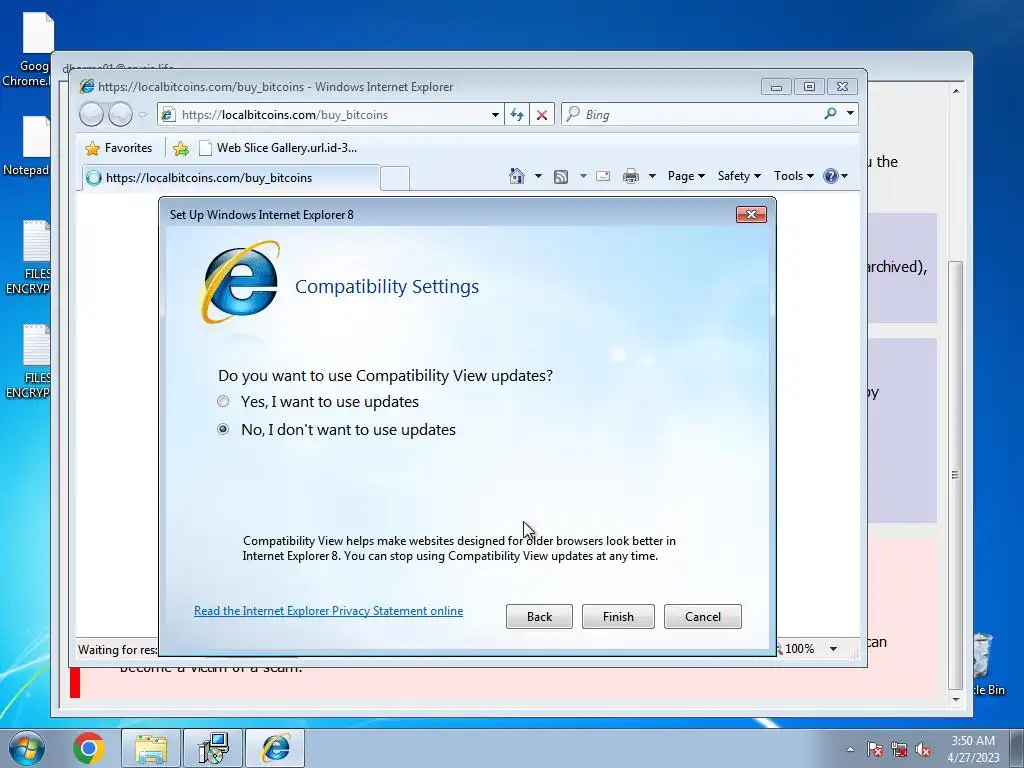Cancel the Internet Explorer 8 setup

pos(703,616)
